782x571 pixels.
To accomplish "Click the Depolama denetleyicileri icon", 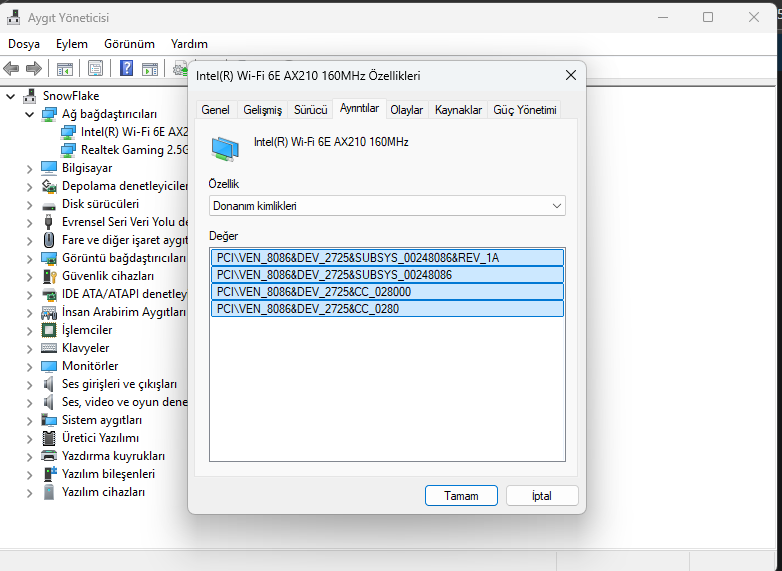I will [x=49, y=186].
